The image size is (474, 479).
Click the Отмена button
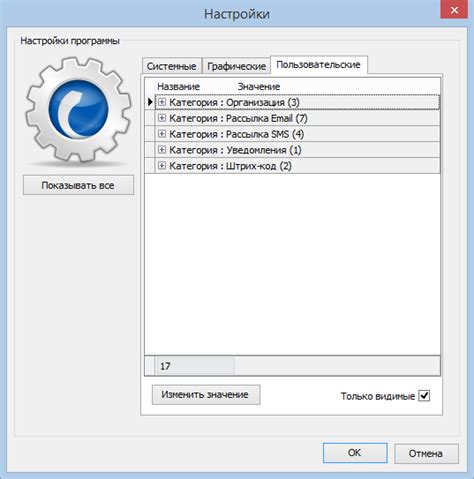tap(426, 453)
